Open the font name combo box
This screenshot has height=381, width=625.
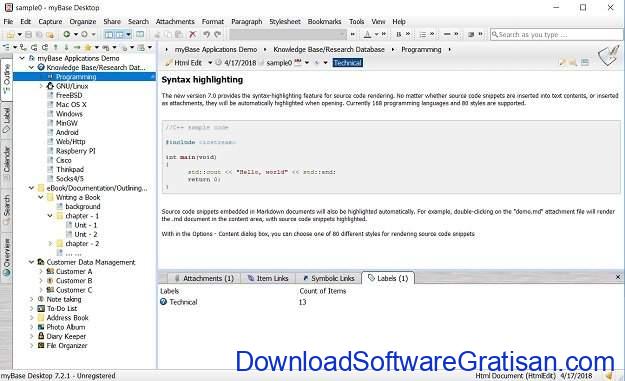(x=288, y=35)
